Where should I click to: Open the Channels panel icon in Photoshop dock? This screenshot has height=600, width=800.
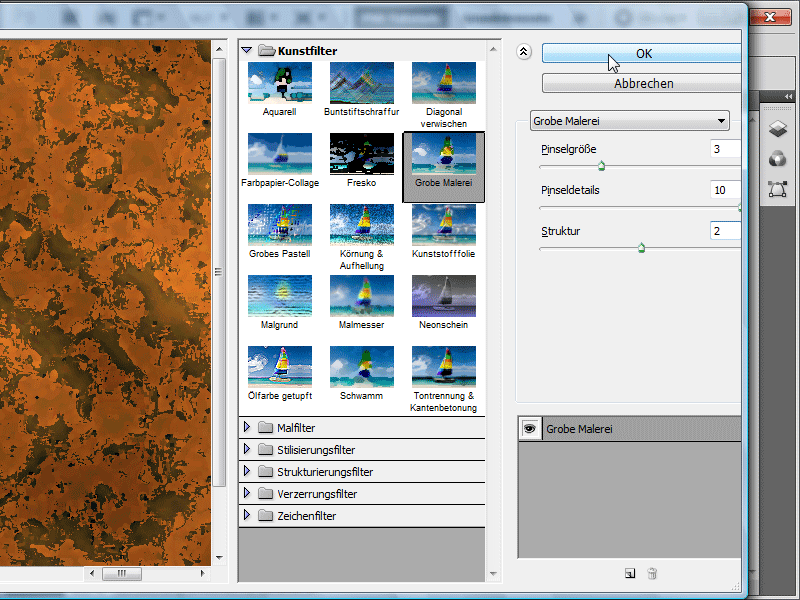(x=778, y=159)
